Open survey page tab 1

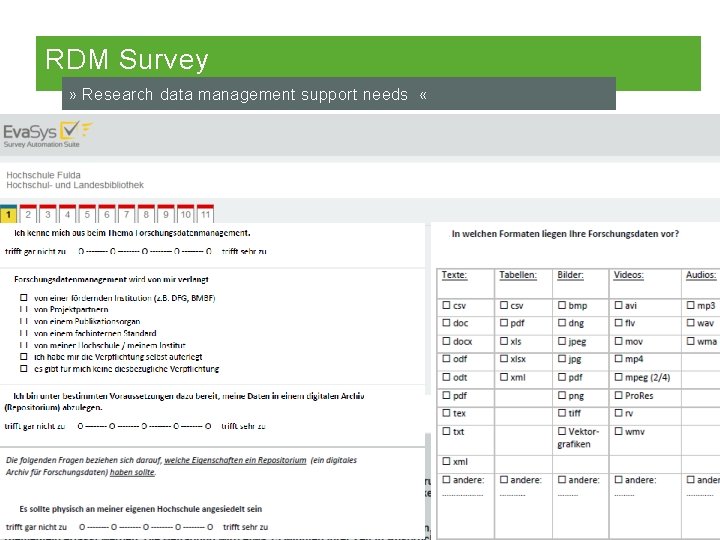tap(8, 214)
